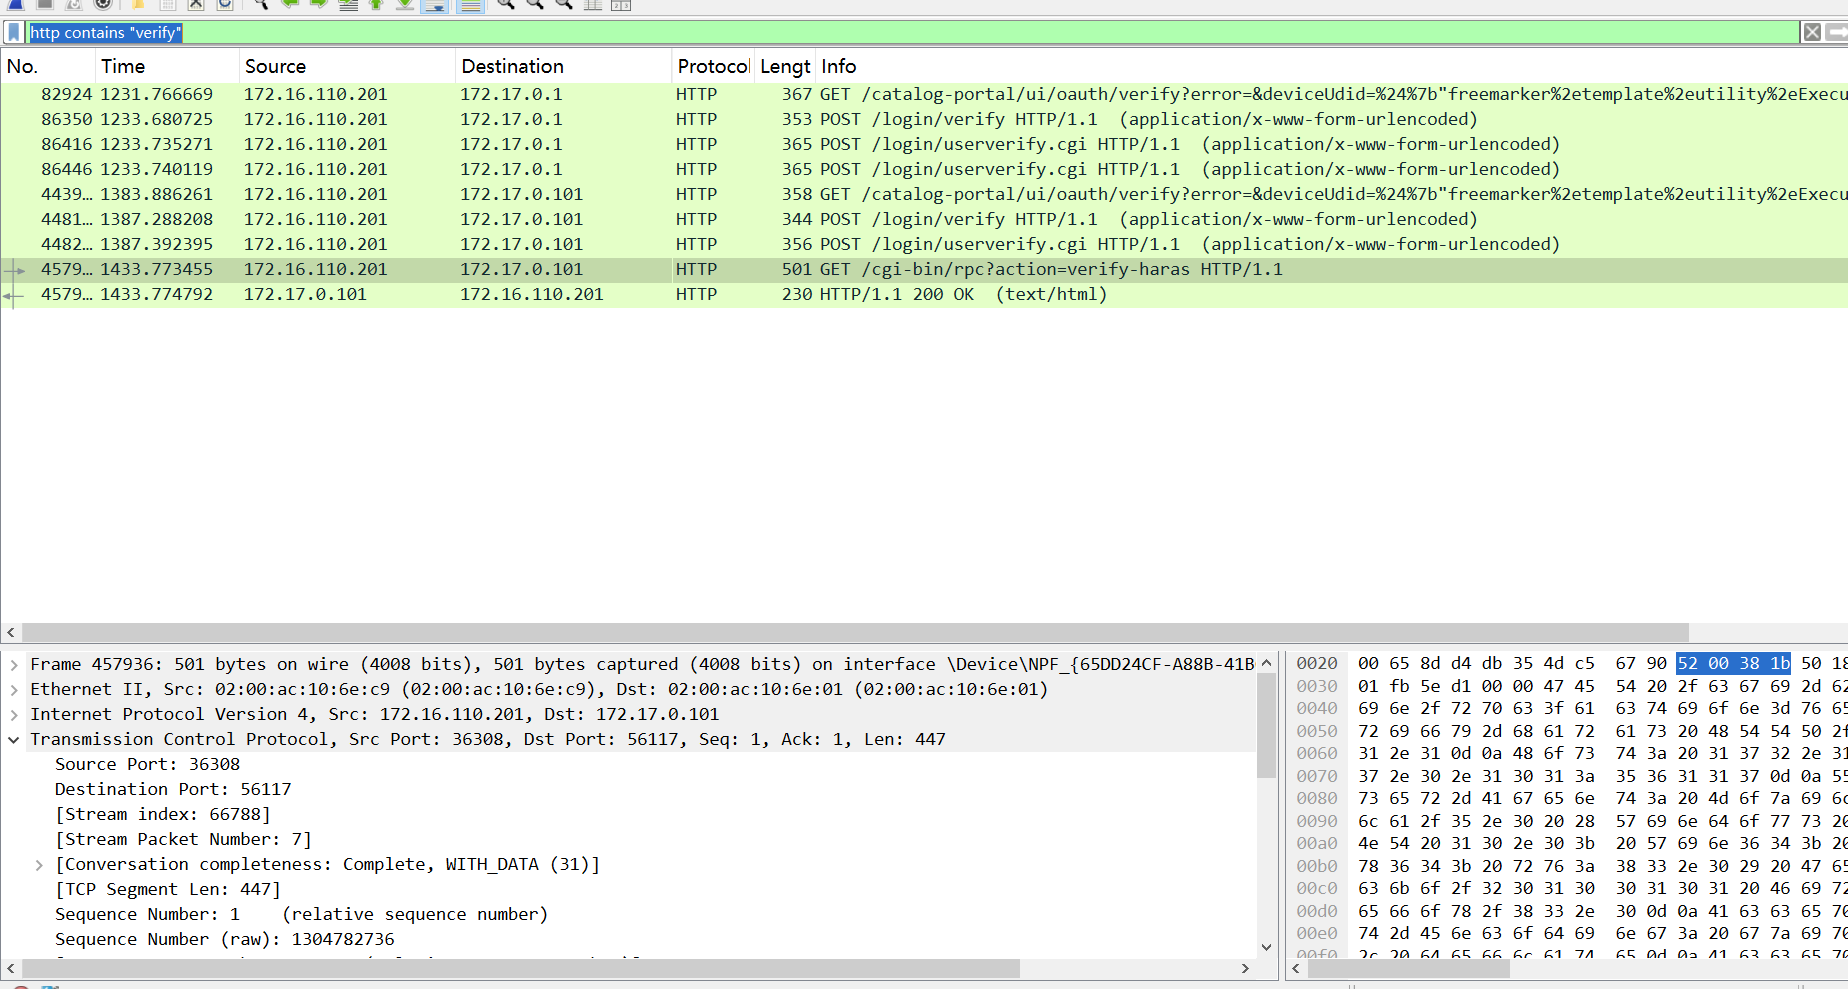Screen dimensions: 1848x989
Task: Clear the display filter with X button
Action: pos(1812,33)
